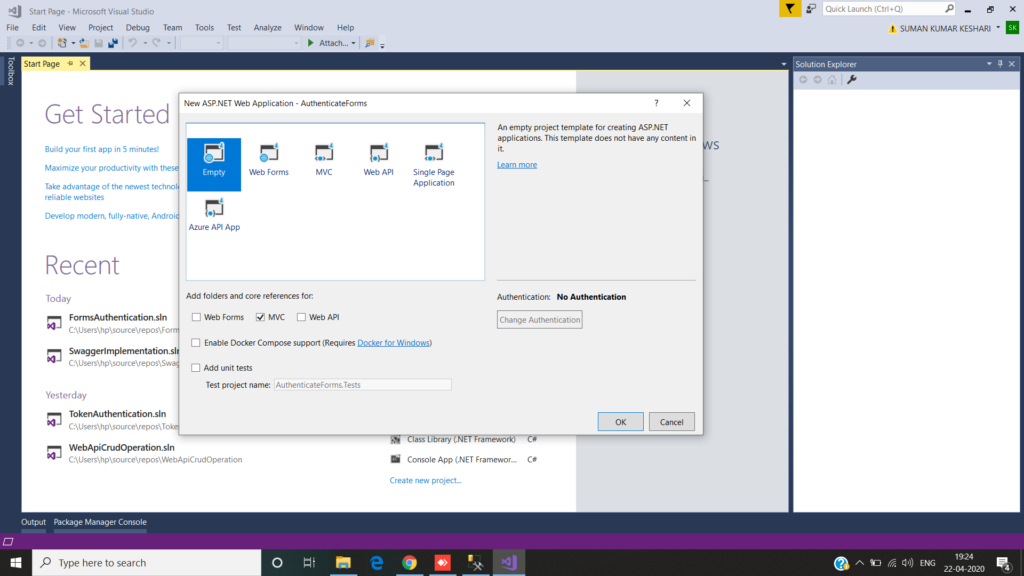This screenshot has width=1024, height=576.
Task: Open the document tabs list dropdown
Action: point(784,64)
